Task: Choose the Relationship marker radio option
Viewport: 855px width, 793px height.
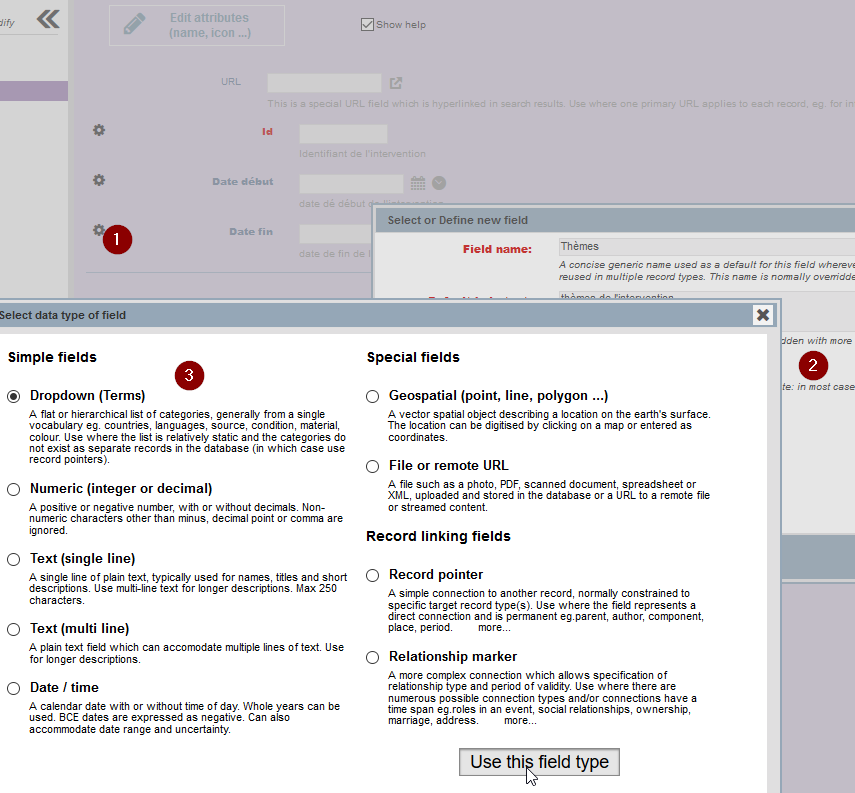Action: [373, 657]
